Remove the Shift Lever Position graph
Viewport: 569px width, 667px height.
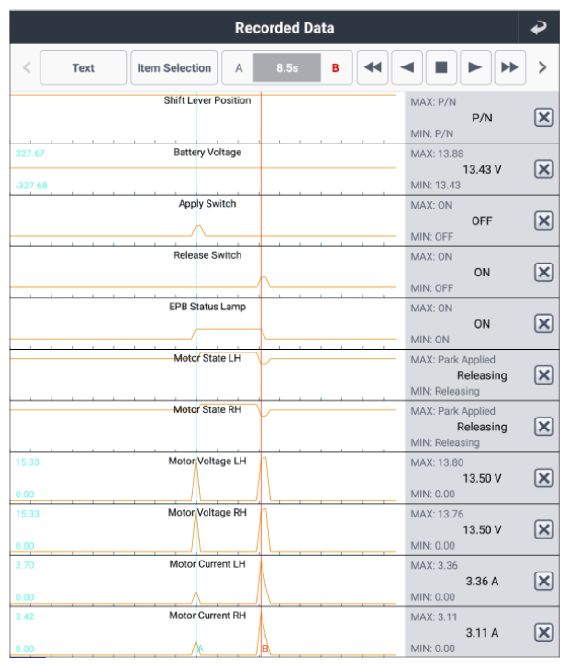[x=543, y=117]
